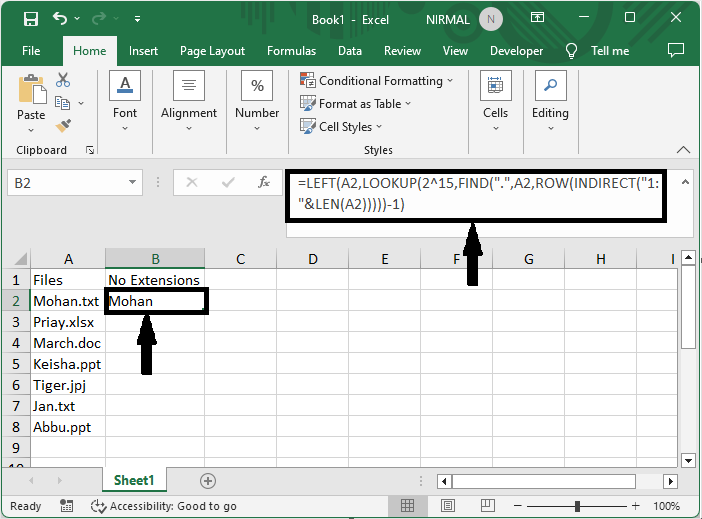
Task: Switch to the View tab
Action: 455,51
